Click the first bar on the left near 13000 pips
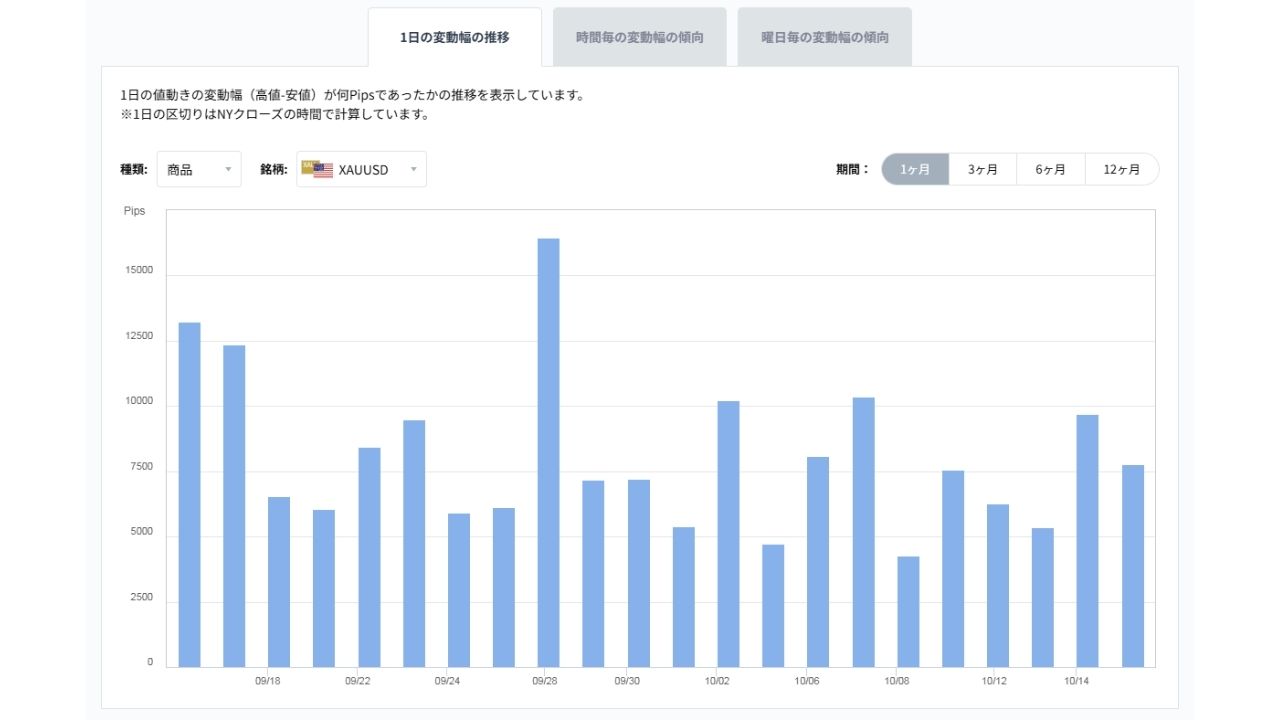Viewport: 1280px width, 720px height. [x=189, y=495]
